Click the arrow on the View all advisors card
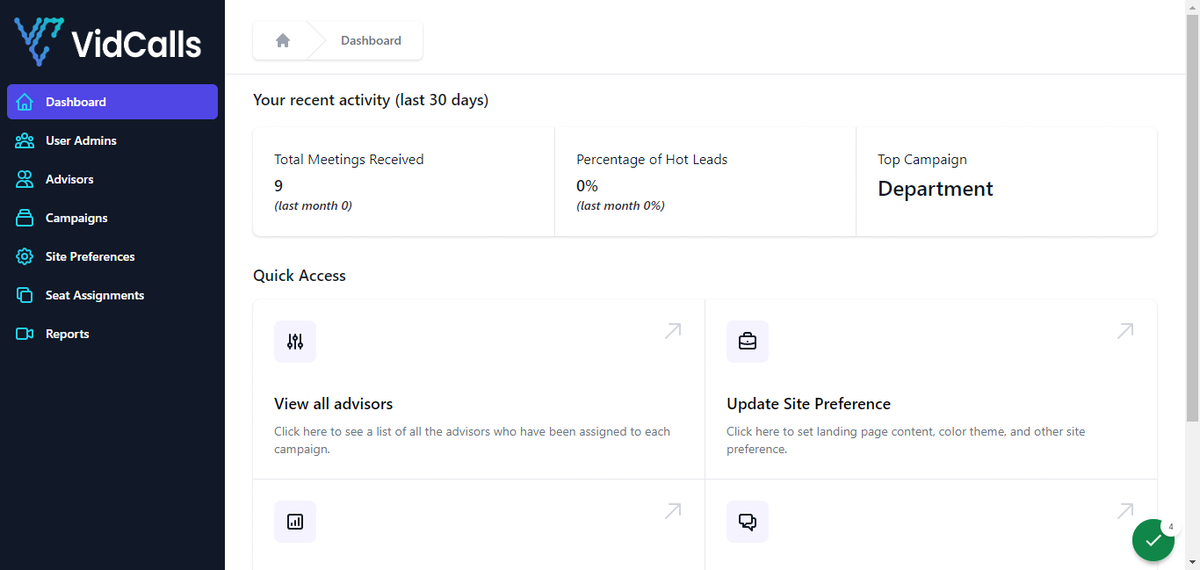Viewport: 1200px width, 570px height. [x=673, y=330]
